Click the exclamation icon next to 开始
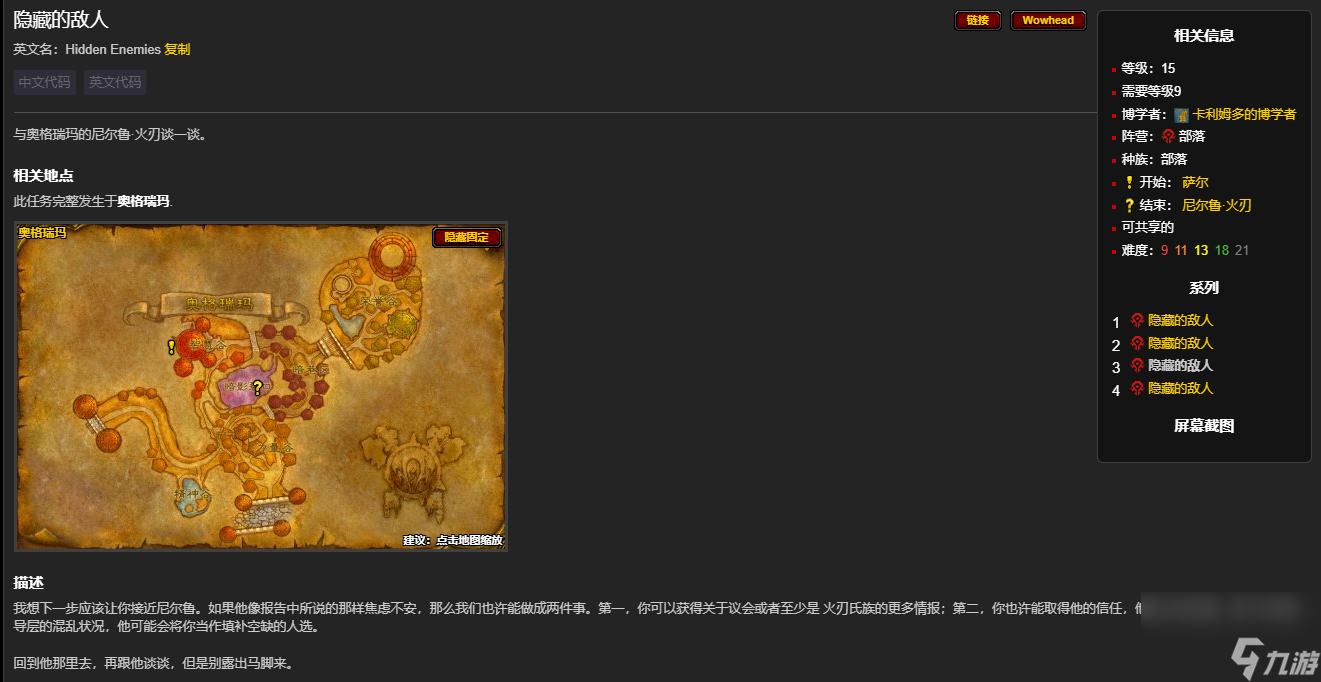This screenshot has height=682, width=1321. 1129,182
